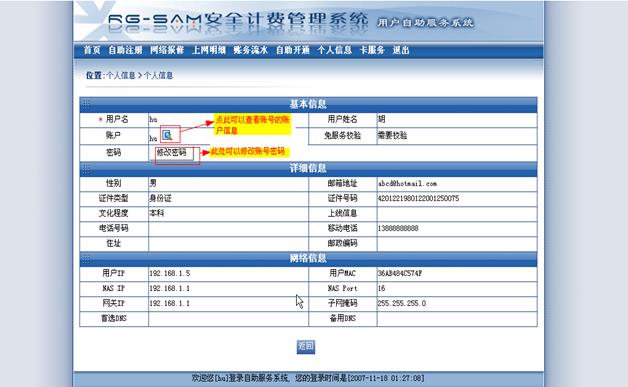Open the 卡服务 card service menu
Viewport: 628px width, 387px height.
372,50
